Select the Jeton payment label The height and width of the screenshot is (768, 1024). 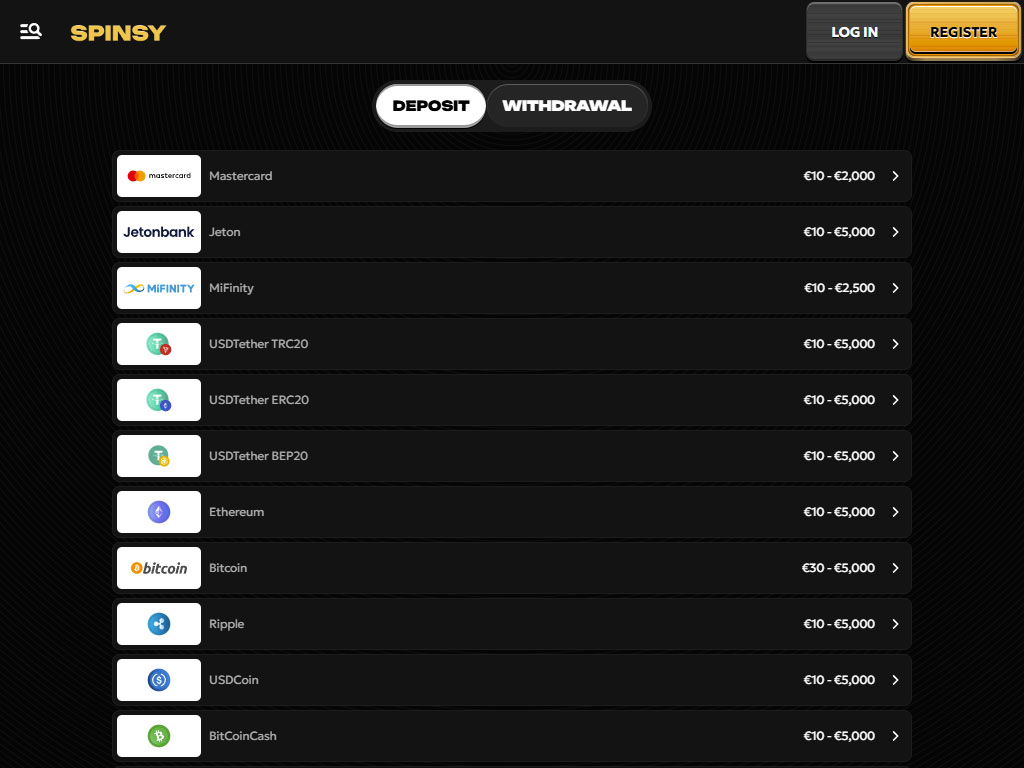(x=225, y=232)
